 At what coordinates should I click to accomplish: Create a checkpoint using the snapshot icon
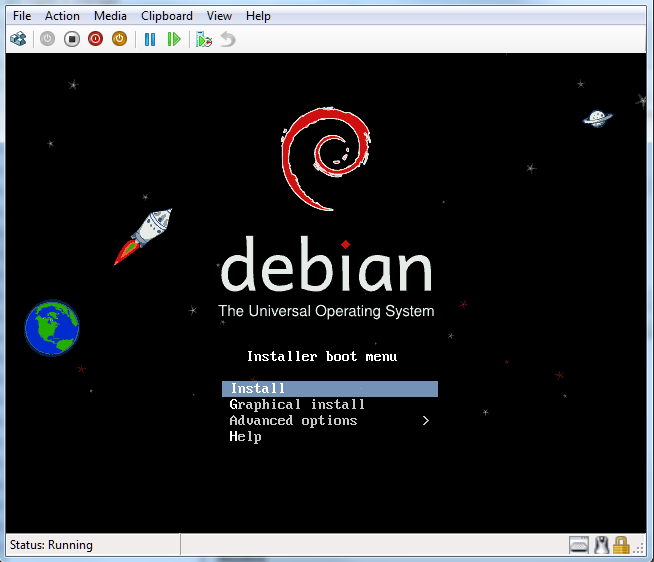[204, 40]
